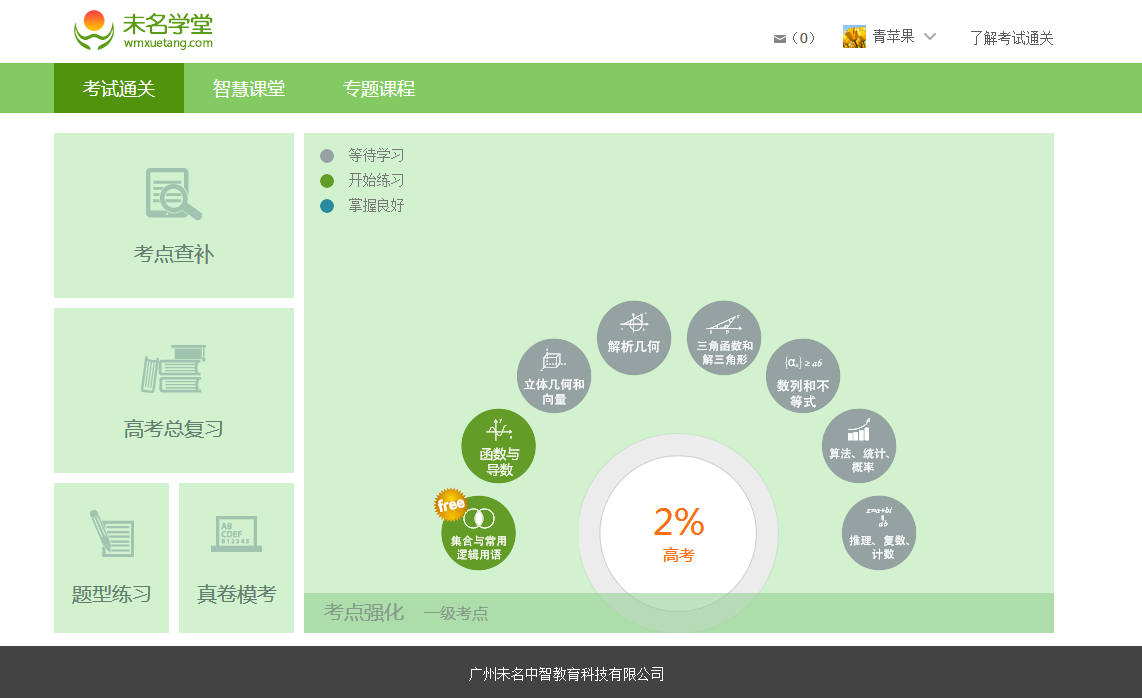The image size is (1142, 698).
Task: Open the 专题课程 tab
Action: [379, 89]
